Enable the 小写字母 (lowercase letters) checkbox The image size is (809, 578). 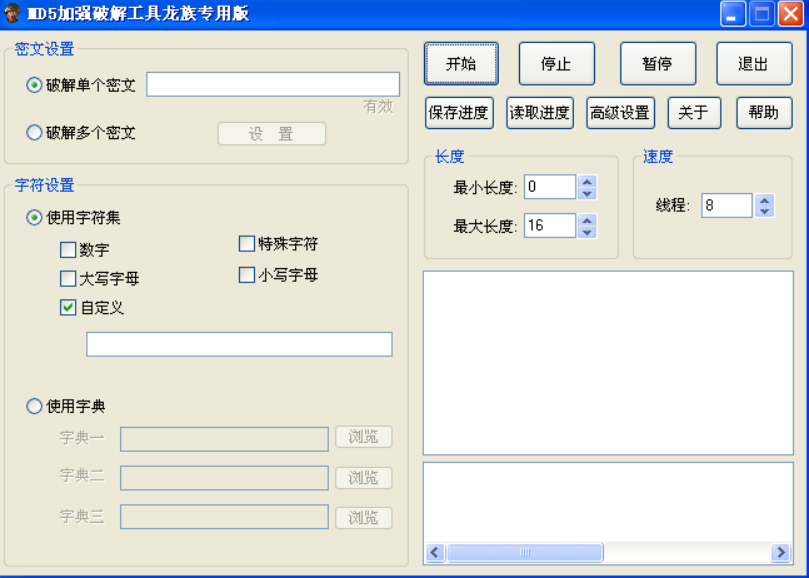245,274
